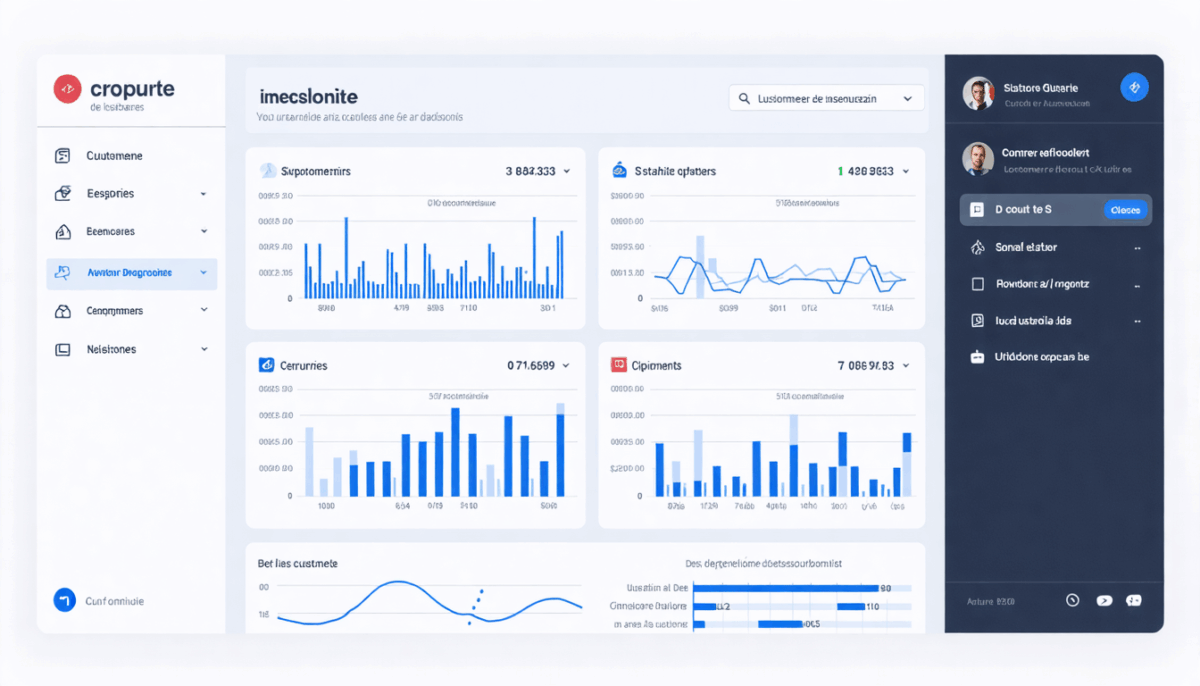Image resolution: width=1200 pixels, height=686 pixels.
Task: Open the lucd ustroila ids entry
Action: click(x=1034, y=321)
